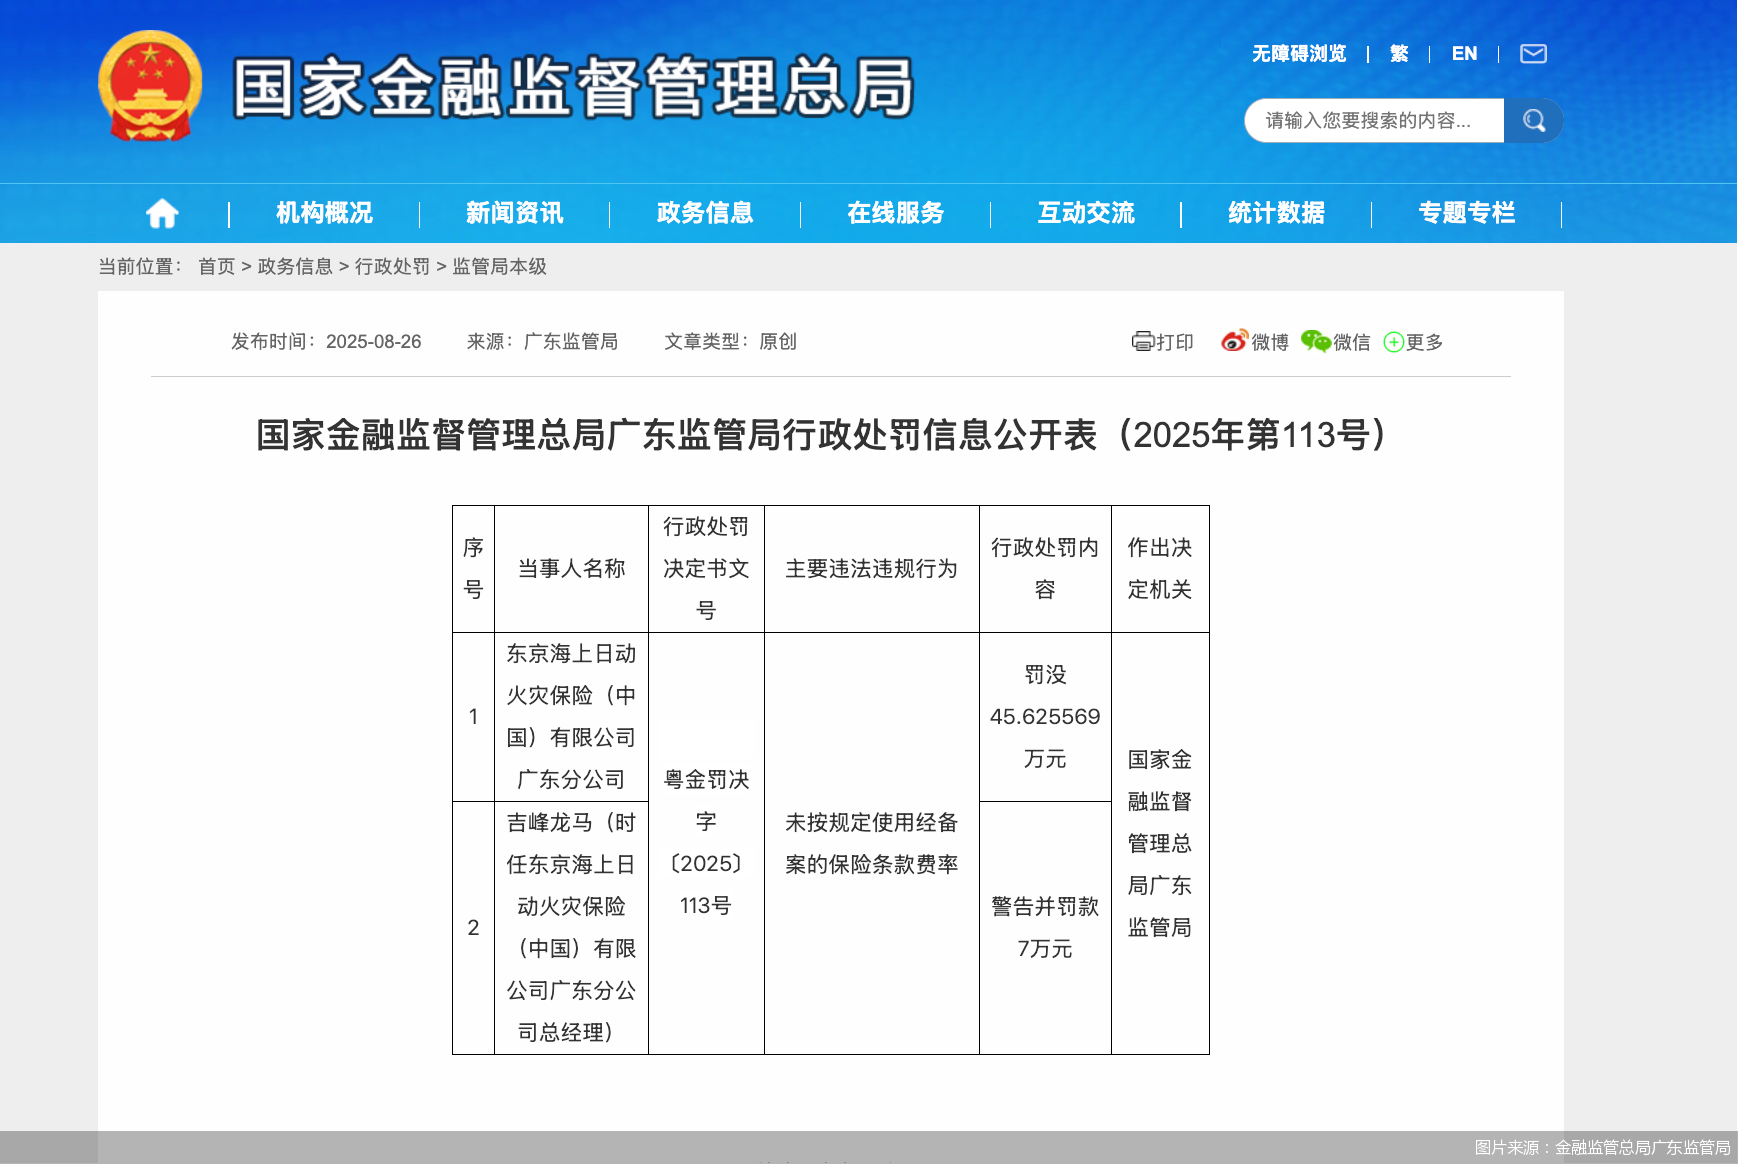
Task: Click the publish date 2025-08-26
Action: (x=374, y=342)
